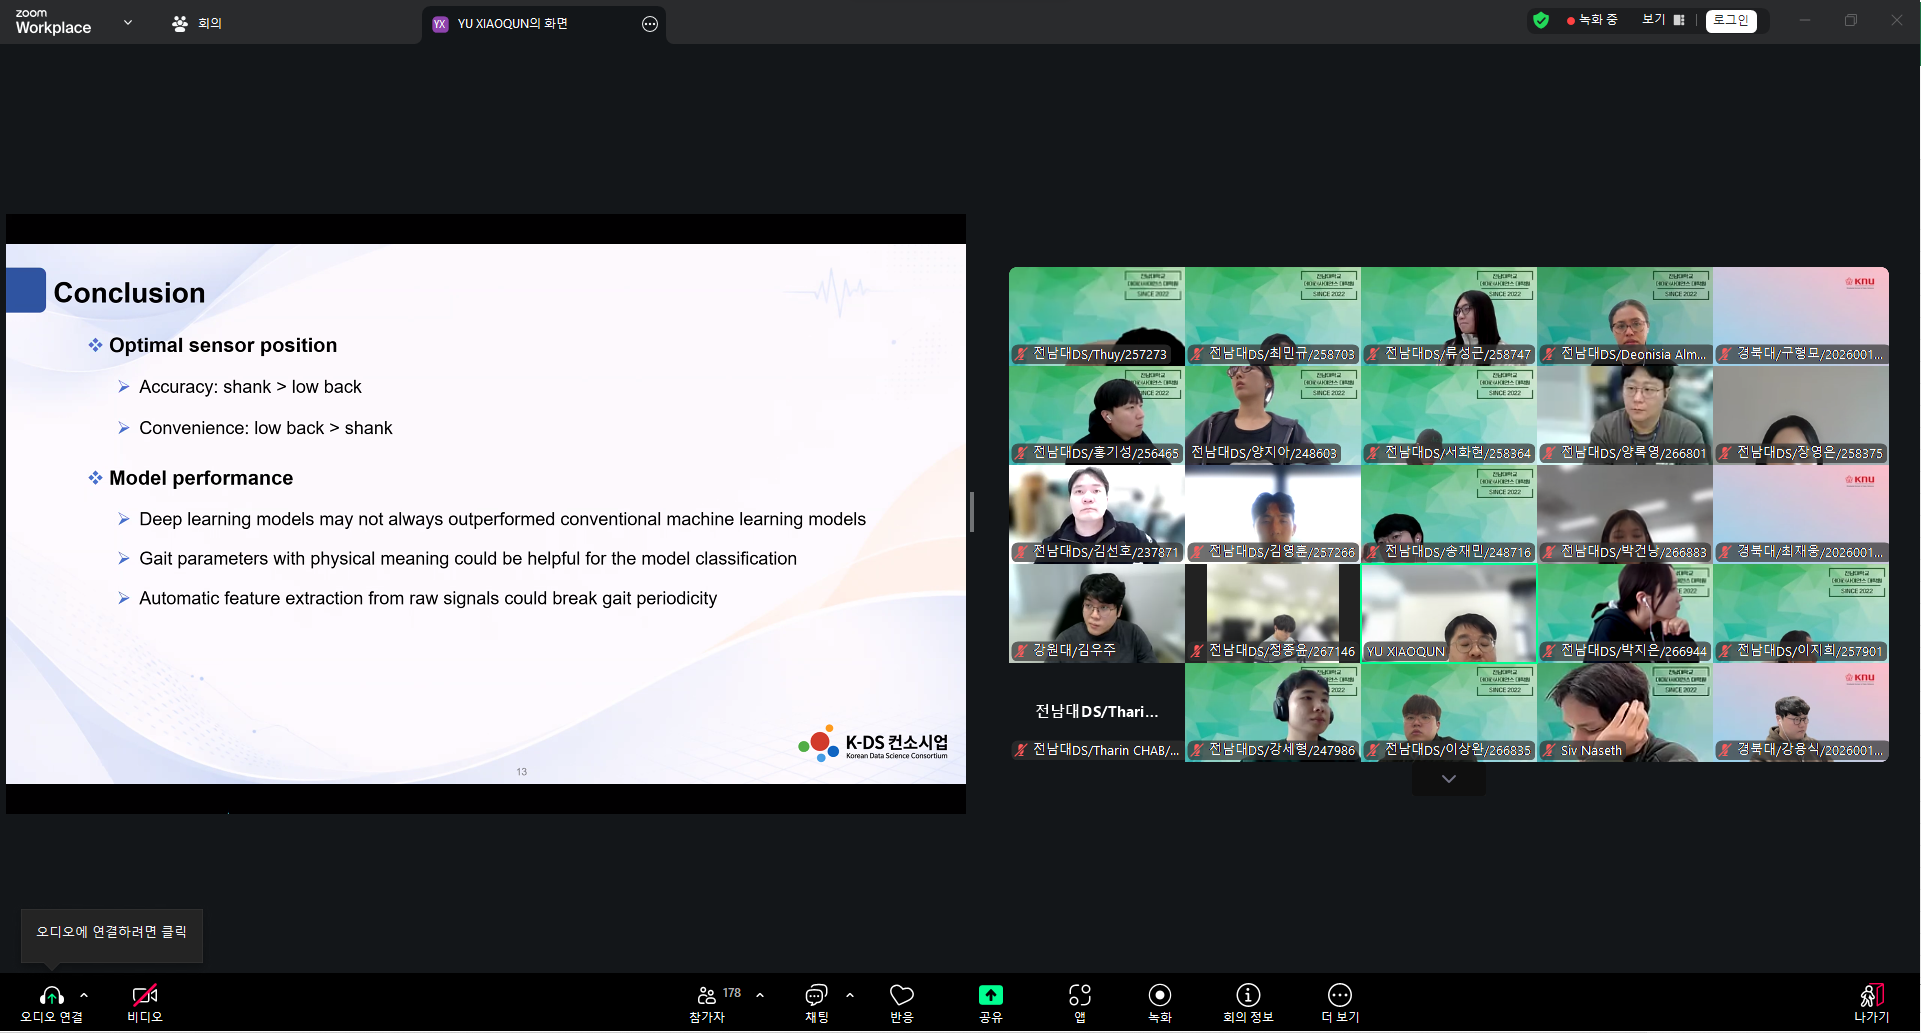
Task: Open the participants panel
Action: click(707, 996)
